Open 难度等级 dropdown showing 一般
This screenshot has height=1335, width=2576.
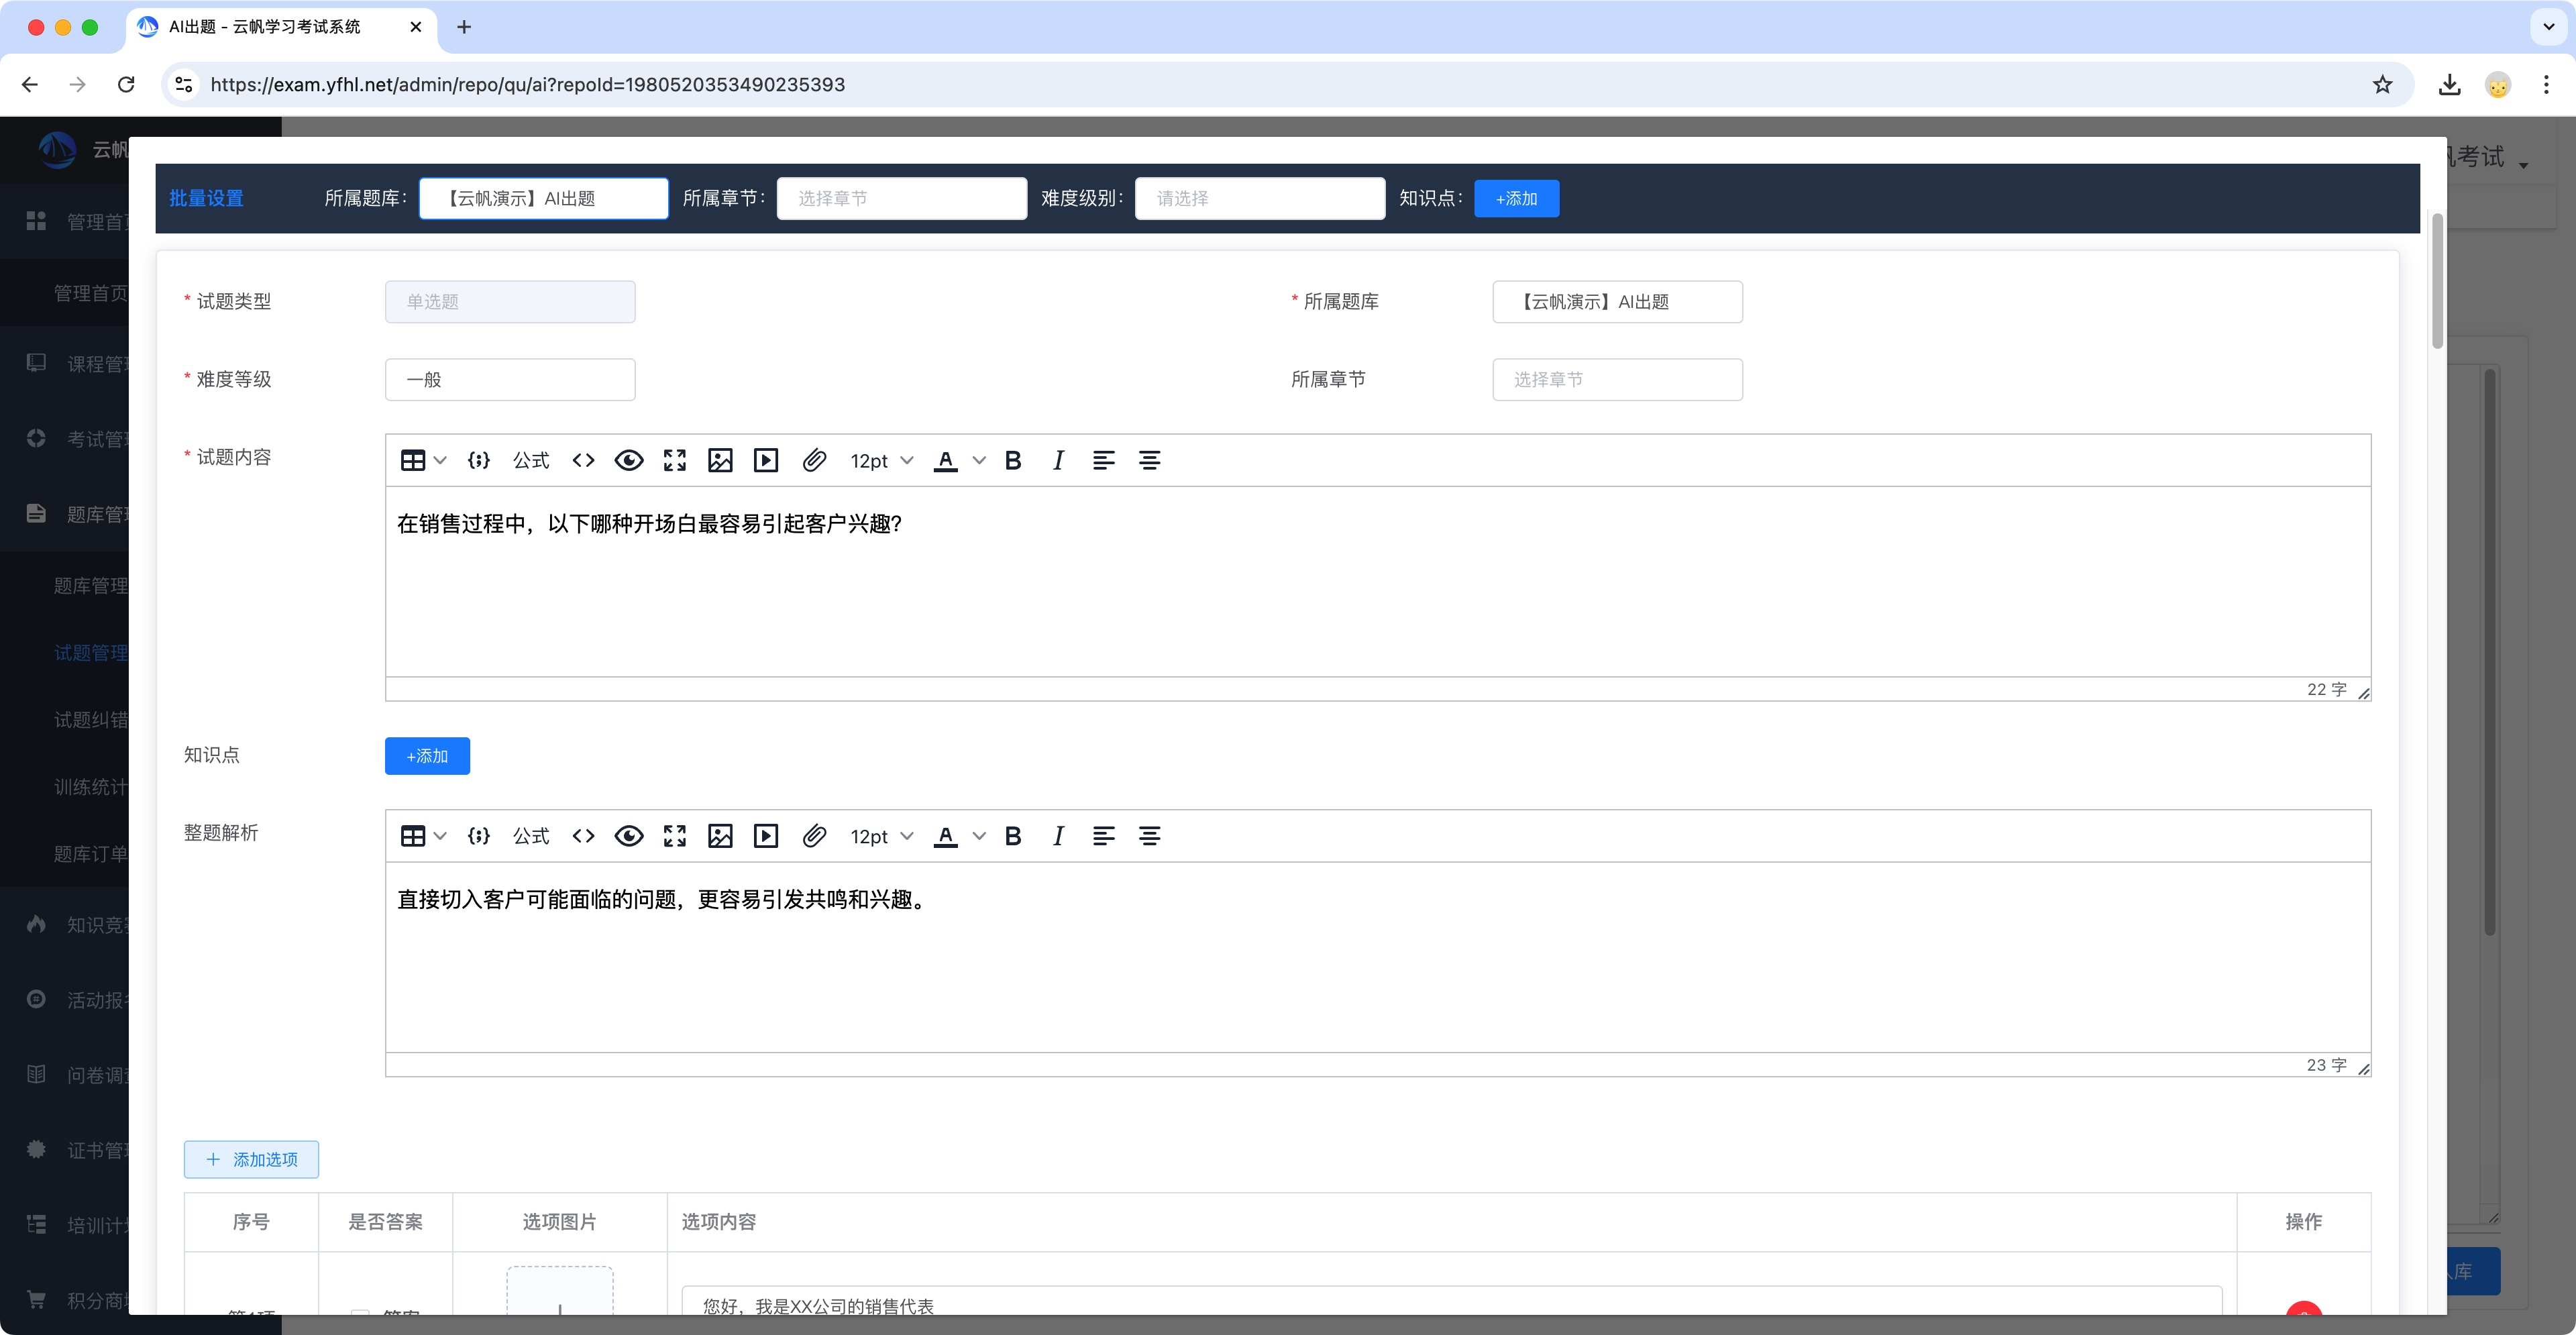510,380
